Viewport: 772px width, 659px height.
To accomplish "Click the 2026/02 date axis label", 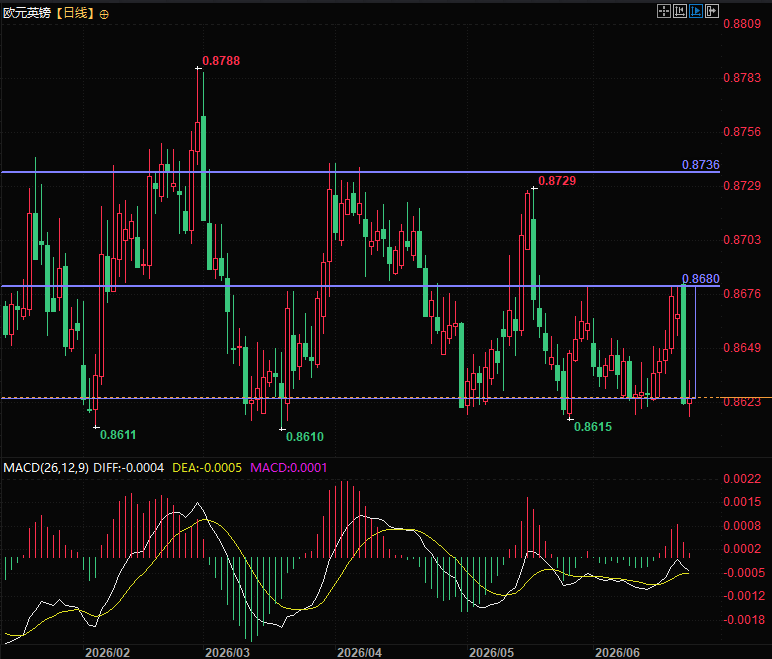I will point(107,653).
